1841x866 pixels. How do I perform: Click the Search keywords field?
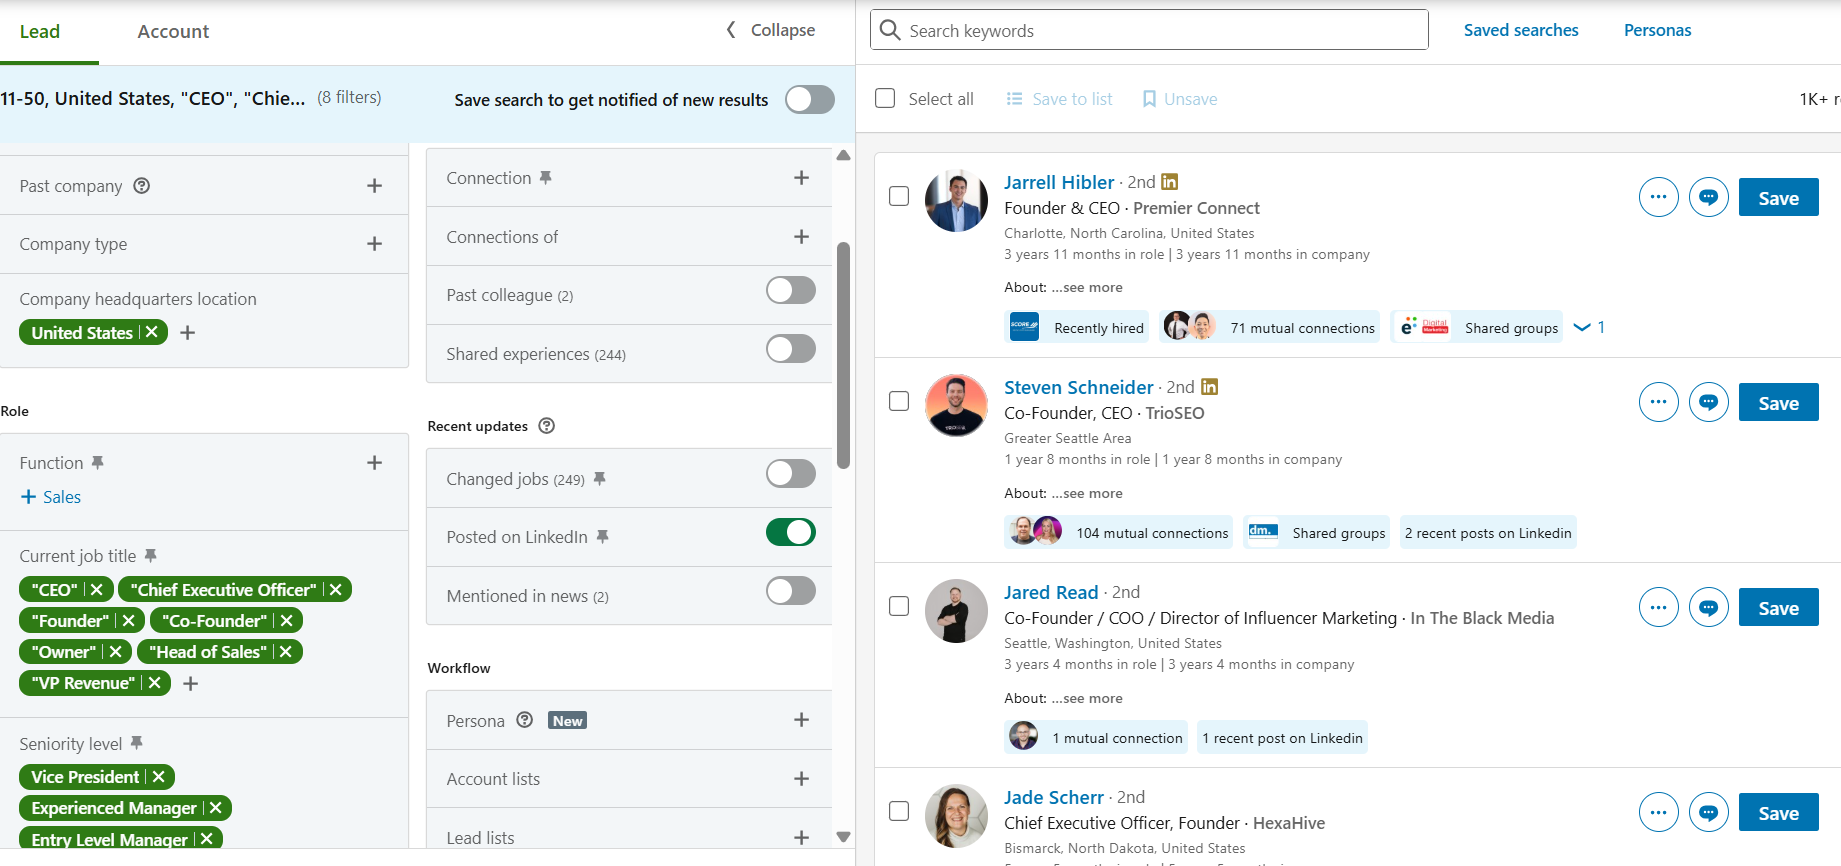(1149, 30)
